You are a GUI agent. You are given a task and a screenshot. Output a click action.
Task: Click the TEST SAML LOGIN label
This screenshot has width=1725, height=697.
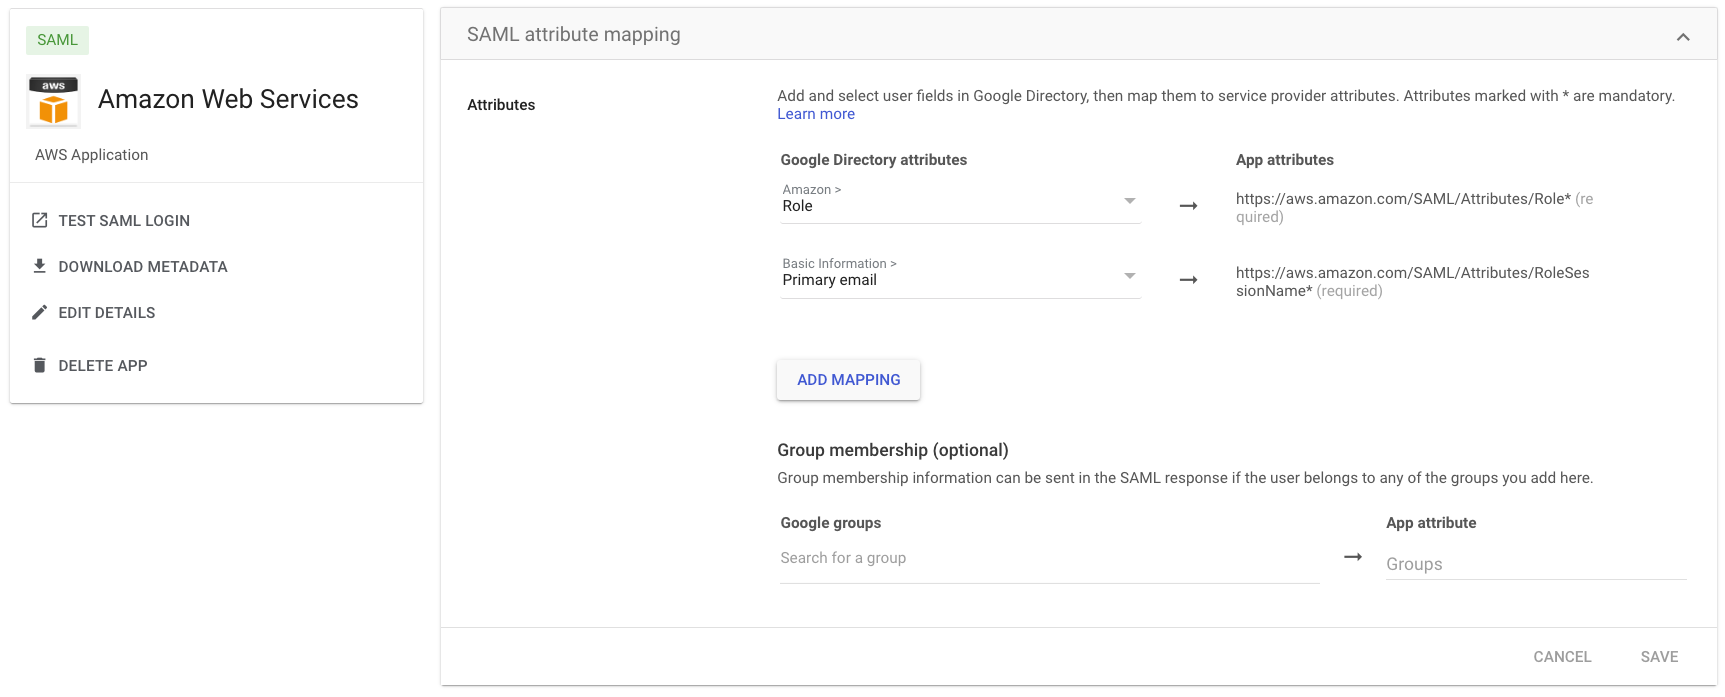tap(124, 221)
